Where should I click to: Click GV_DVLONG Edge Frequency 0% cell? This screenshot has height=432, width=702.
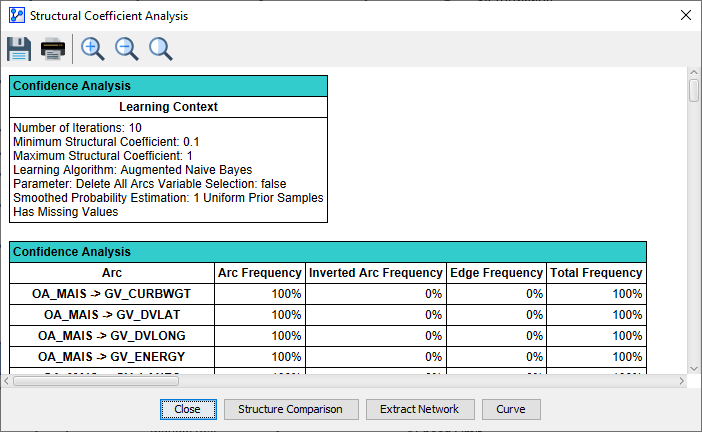496,336
